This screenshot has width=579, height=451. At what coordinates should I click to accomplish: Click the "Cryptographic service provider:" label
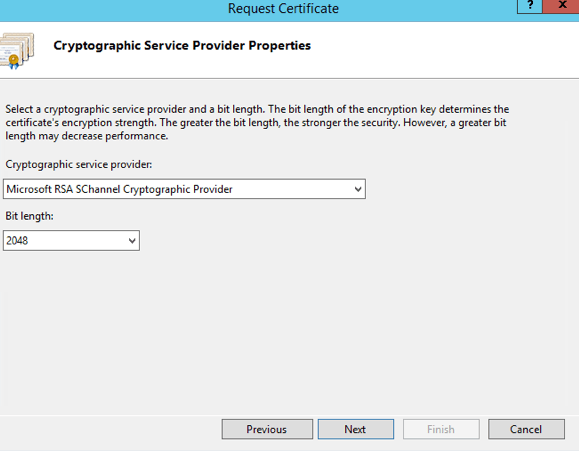(x=79, y=164)
